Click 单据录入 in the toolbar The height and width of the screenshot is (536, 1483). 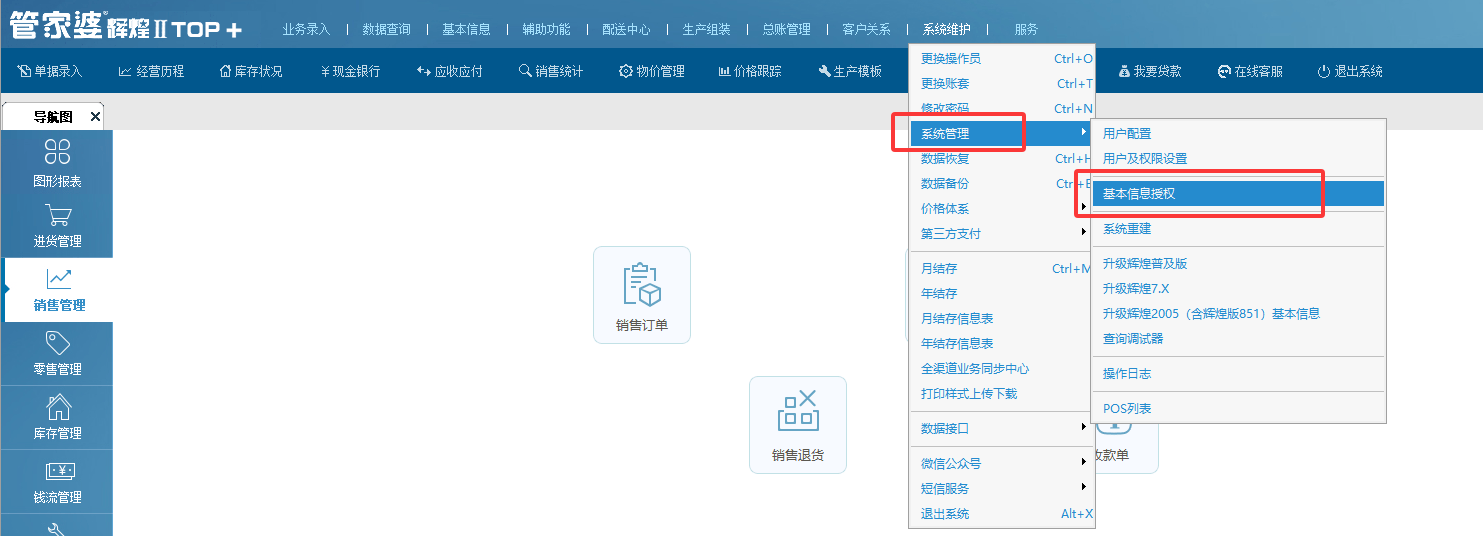pos(50,71)
